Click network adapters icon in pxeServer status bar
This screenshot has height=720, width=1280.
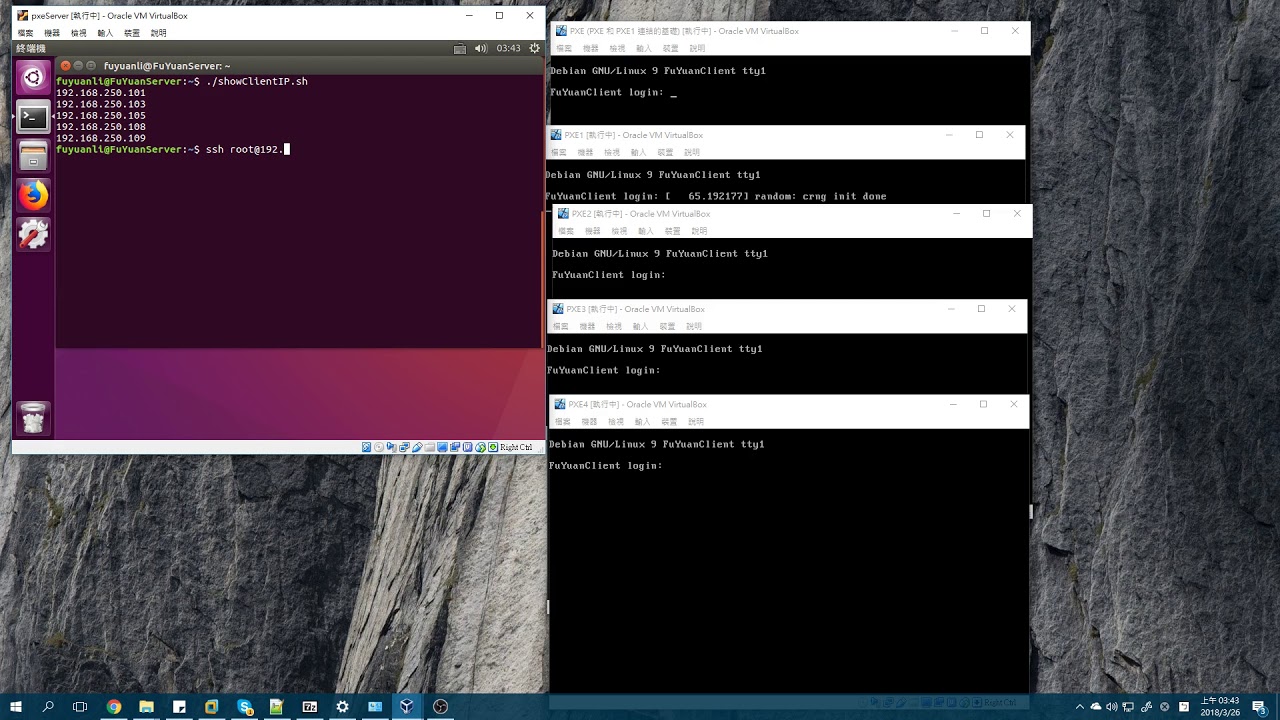[405, 447]
